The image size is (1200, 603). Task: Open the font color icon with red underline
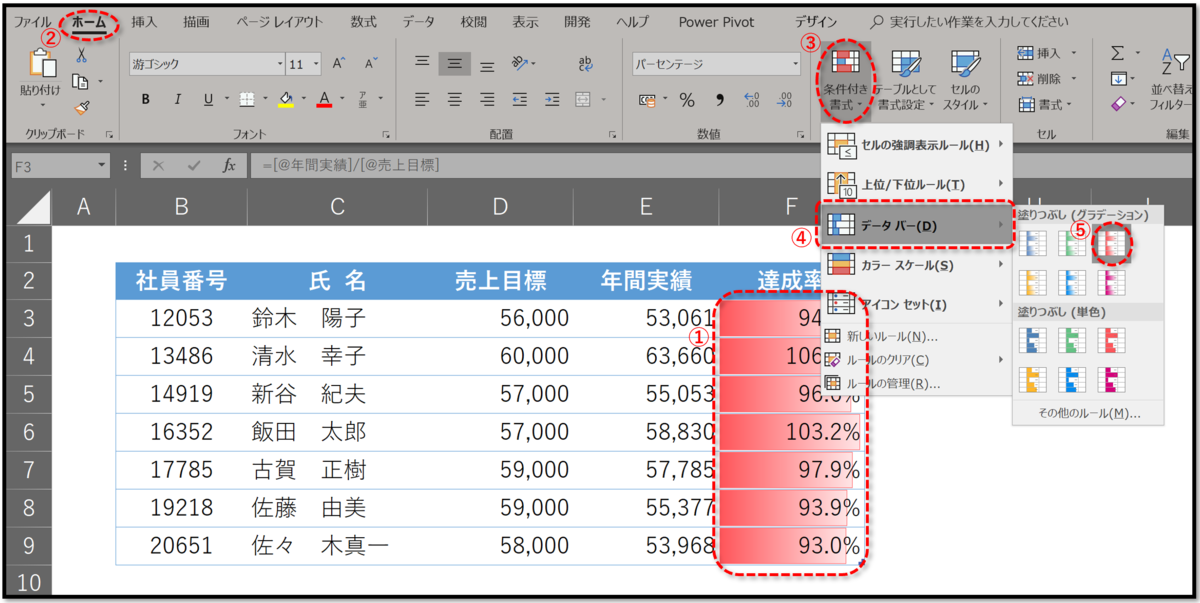coord(324,100)
